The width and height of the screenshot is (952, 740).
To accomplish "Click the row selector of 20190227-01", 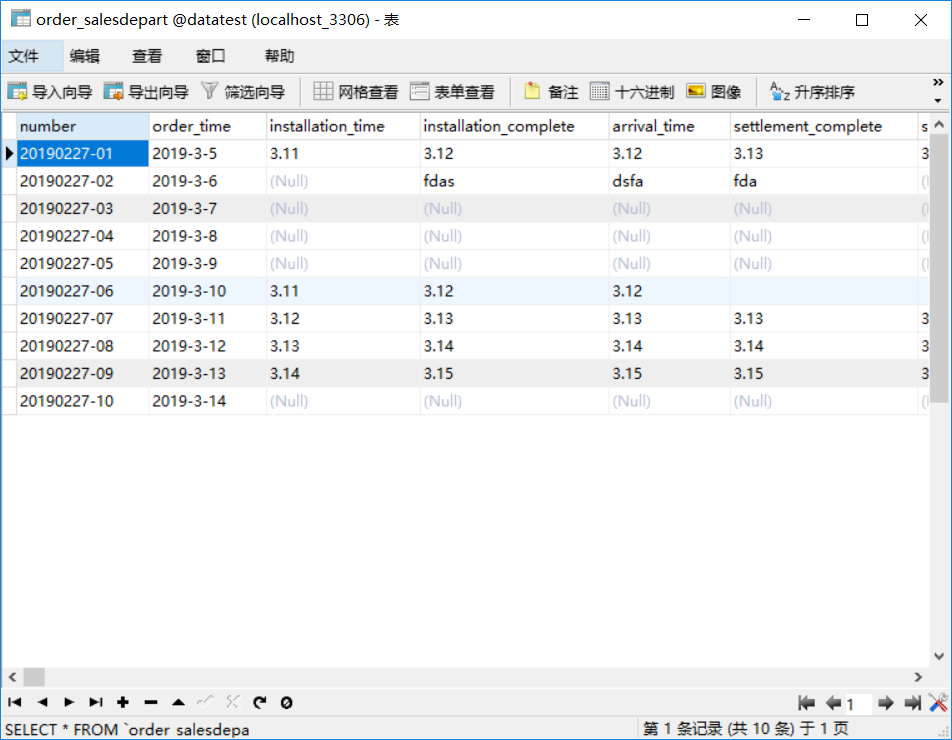I will (9, 154).
